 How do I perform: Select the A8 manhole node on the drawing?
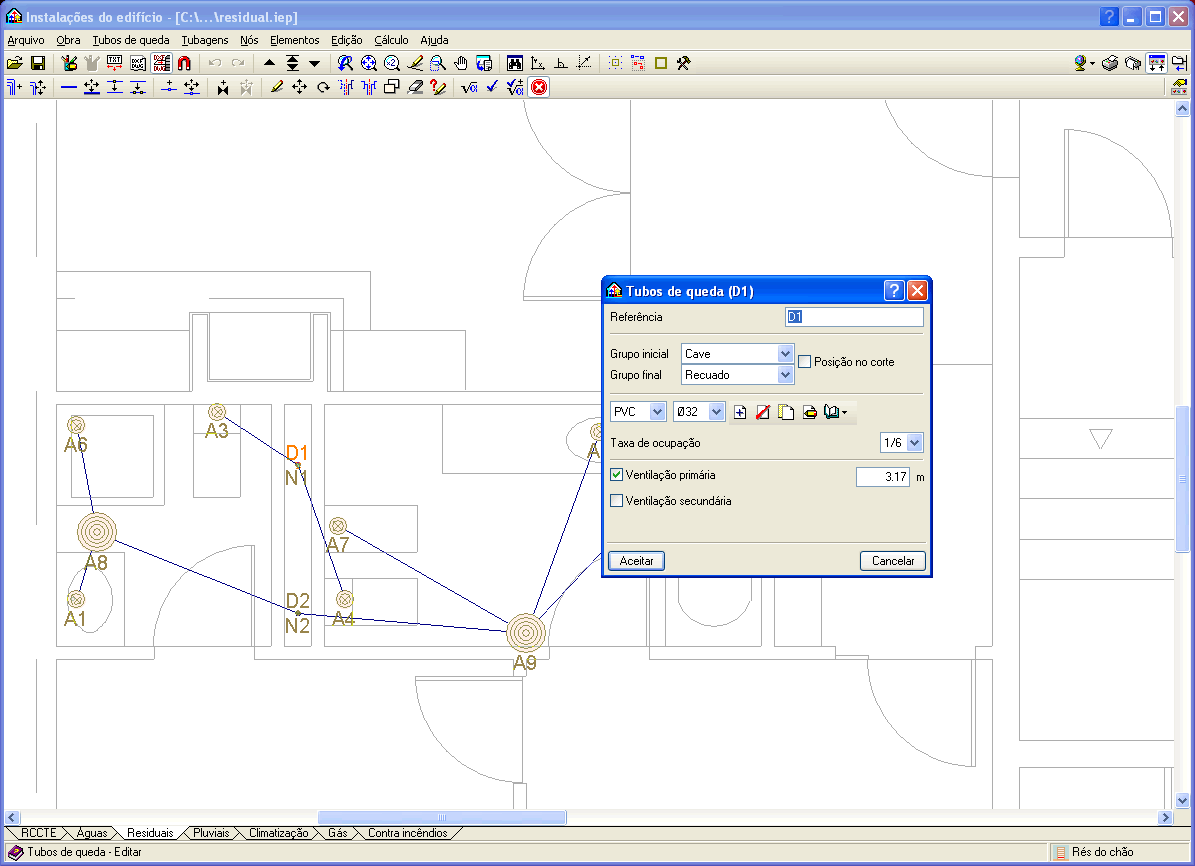click(x=97, y=532)
